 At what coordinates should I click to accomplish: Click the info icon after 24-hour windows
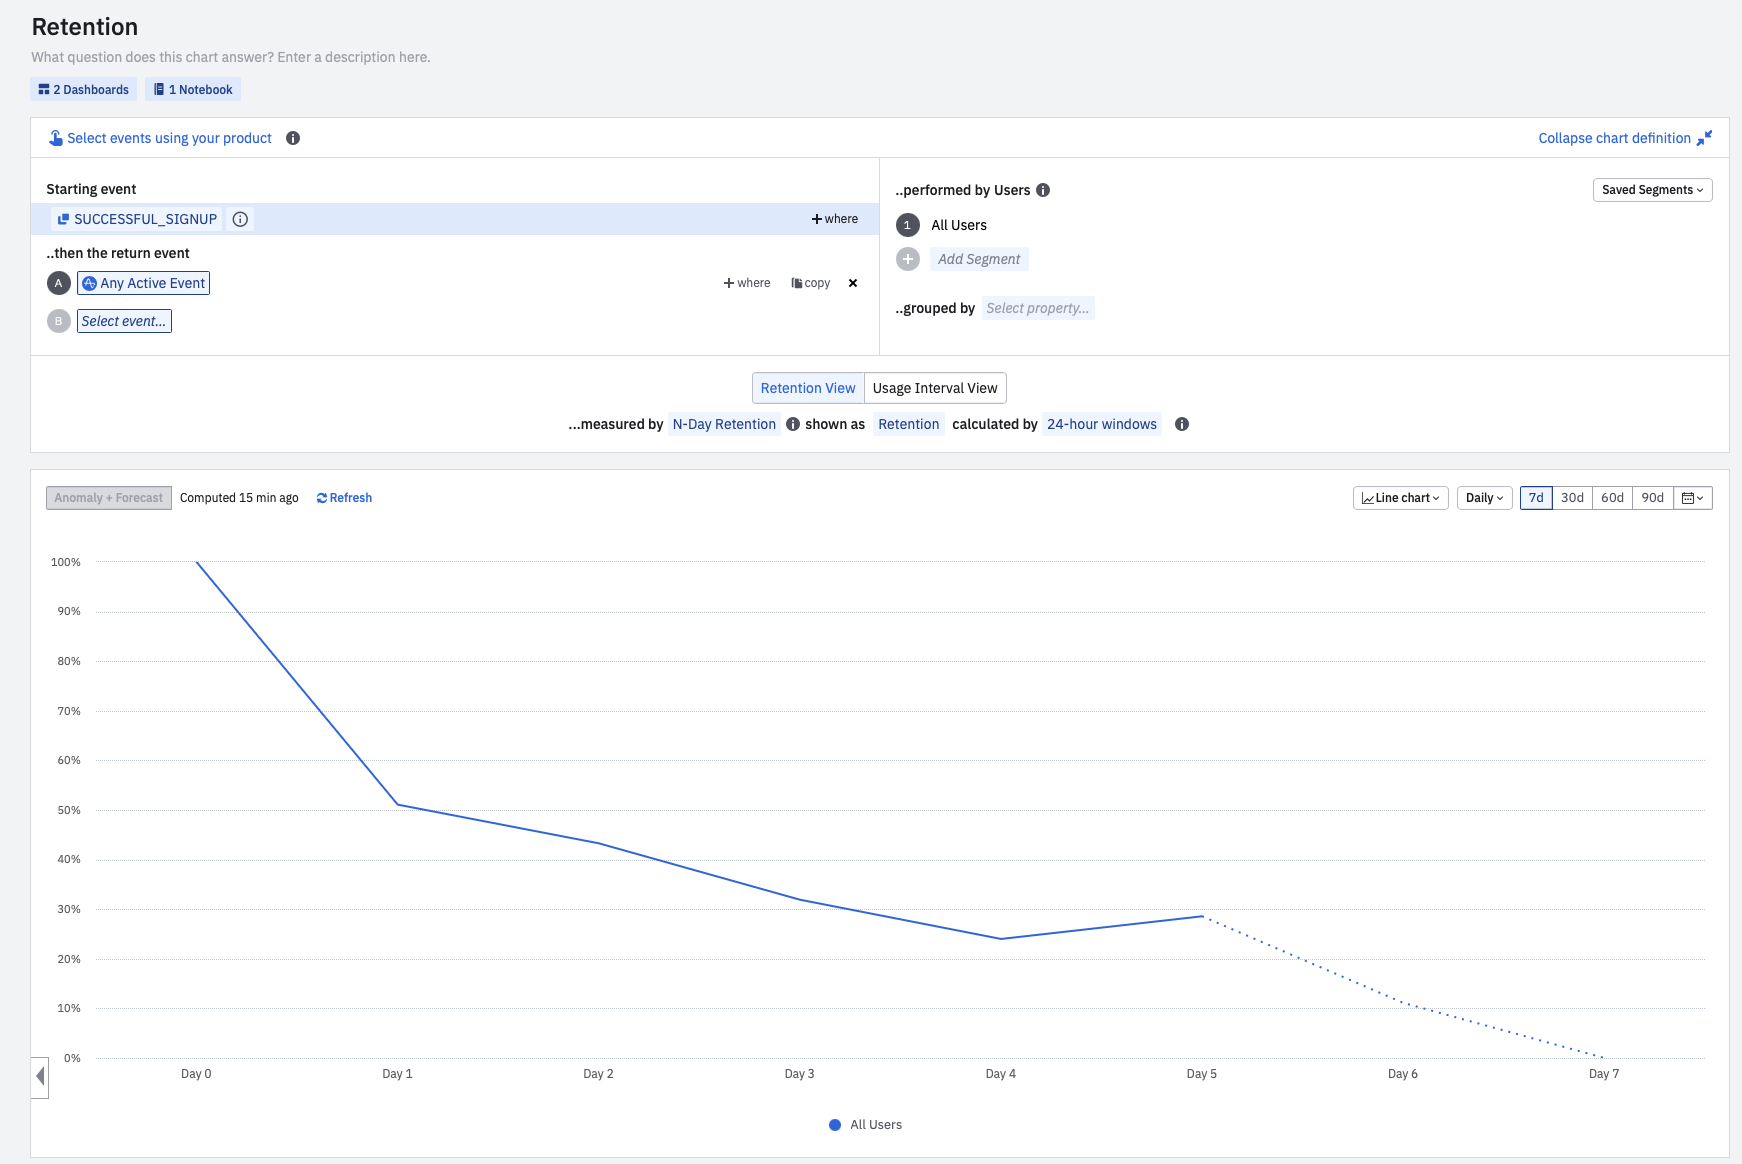pyautogui.click(x=1182, y=424)
